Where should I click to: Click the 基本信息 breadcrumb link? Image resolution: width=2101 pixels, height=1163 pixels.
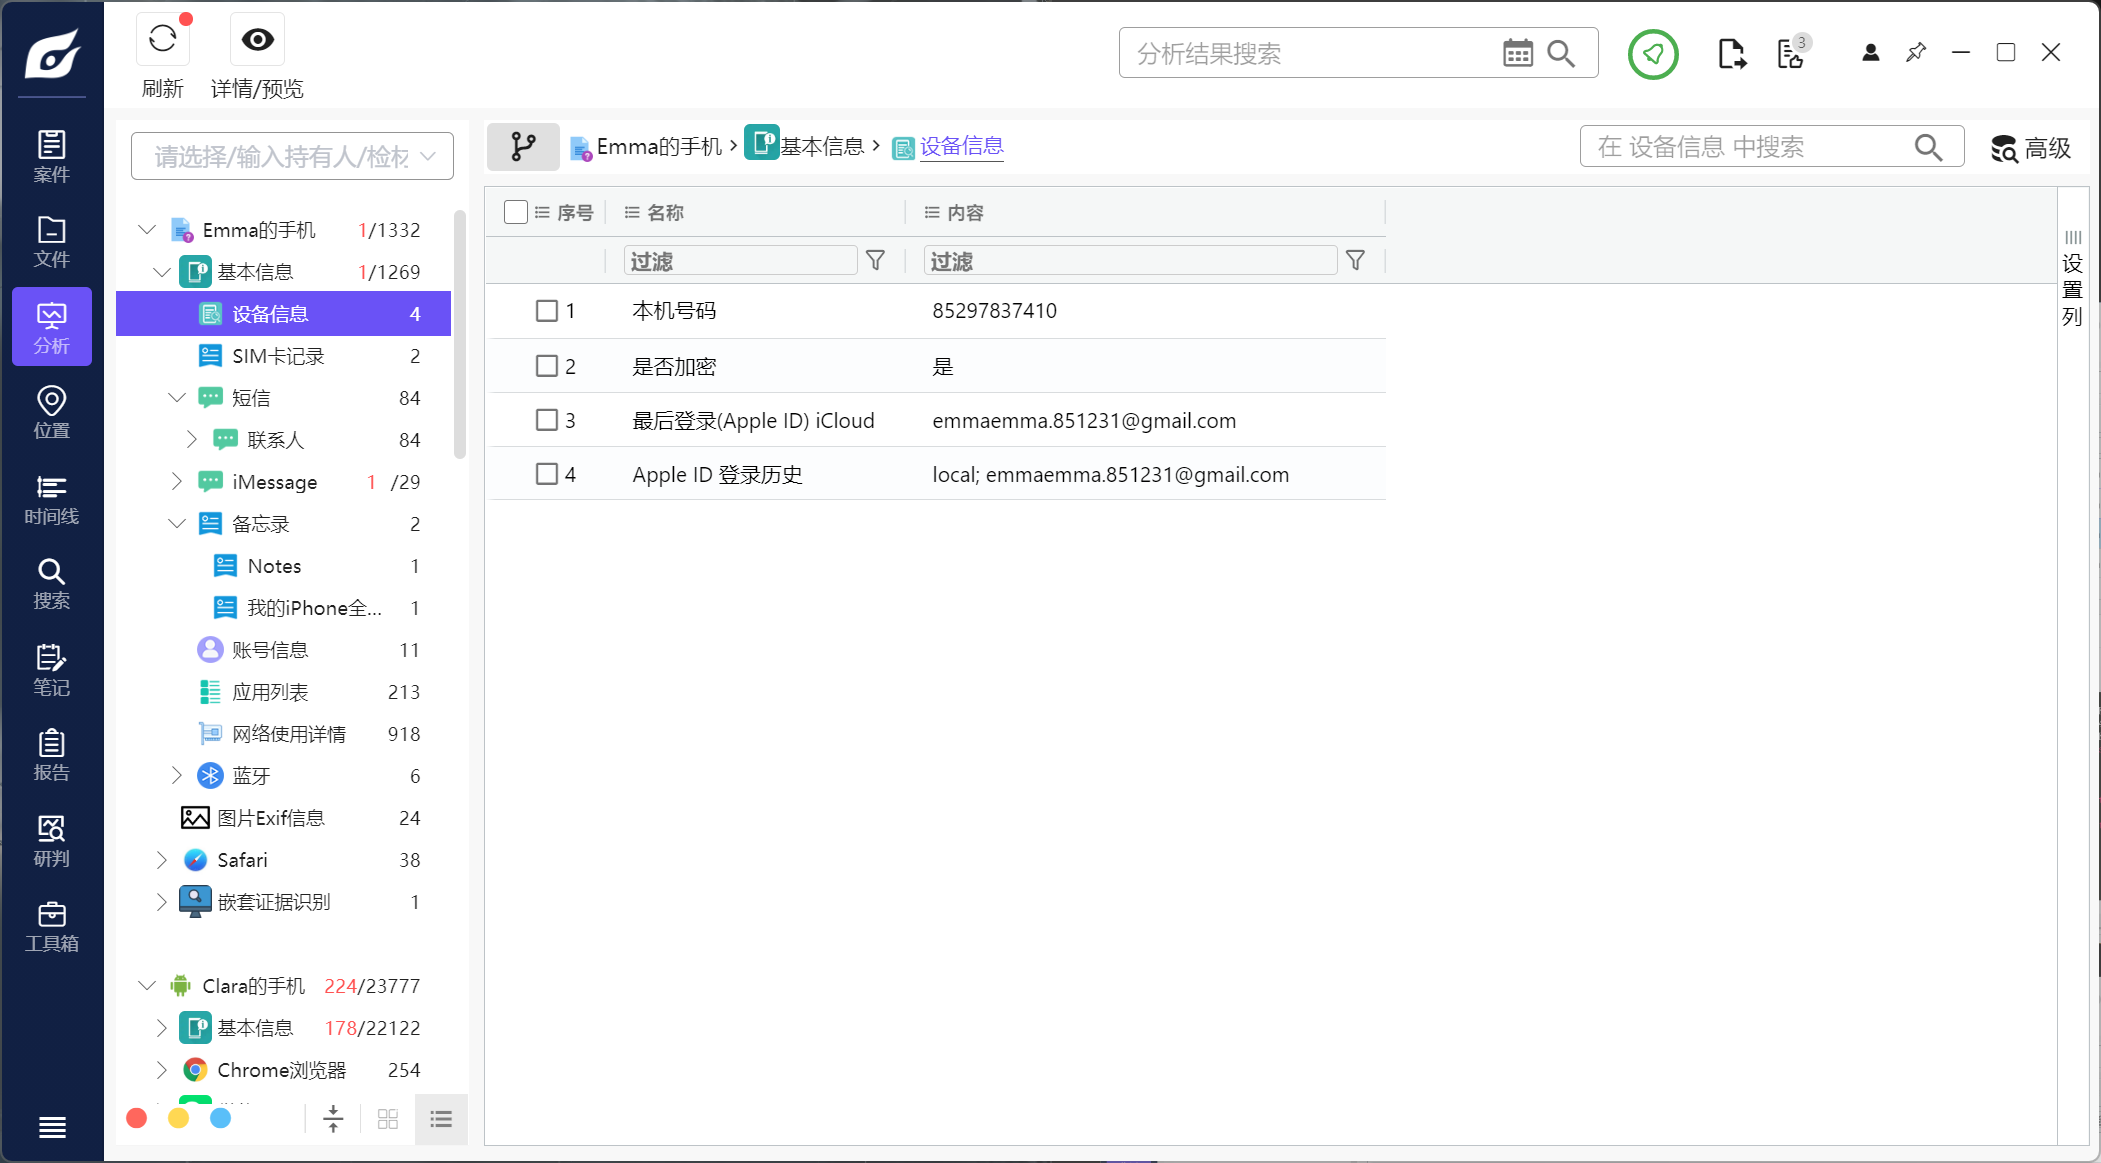[x=821, y=147]
